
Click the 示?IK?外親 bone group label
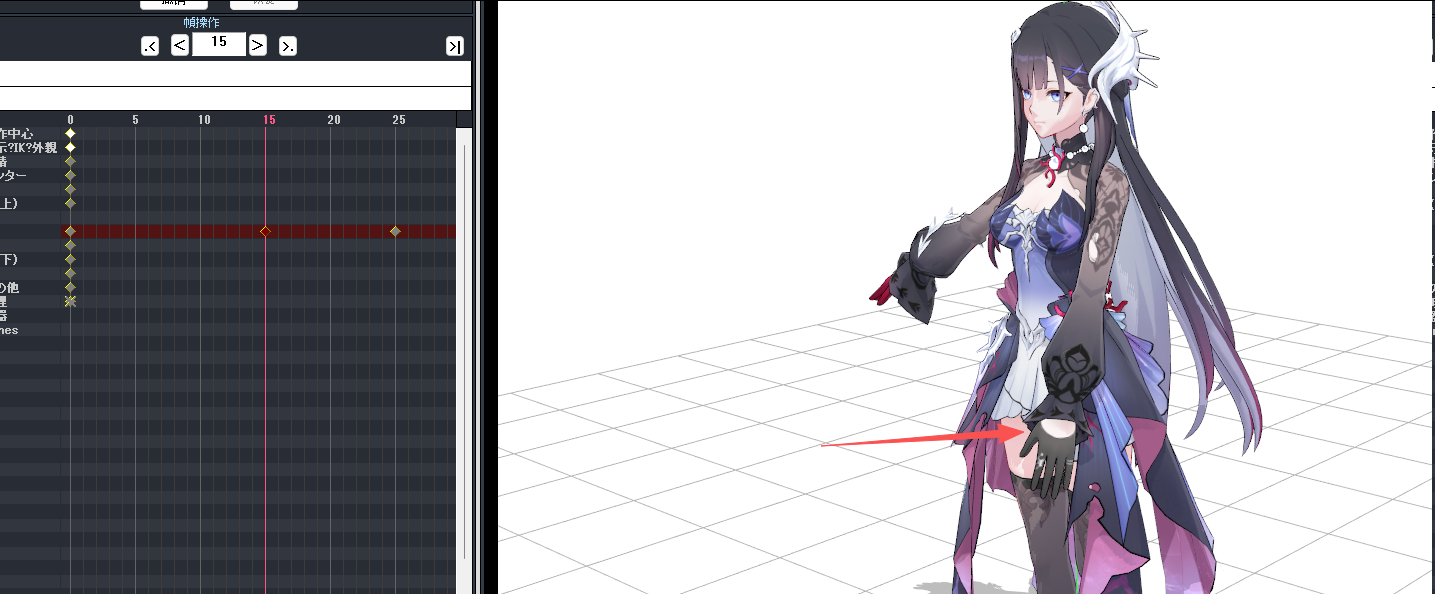(x=28, y=147)
